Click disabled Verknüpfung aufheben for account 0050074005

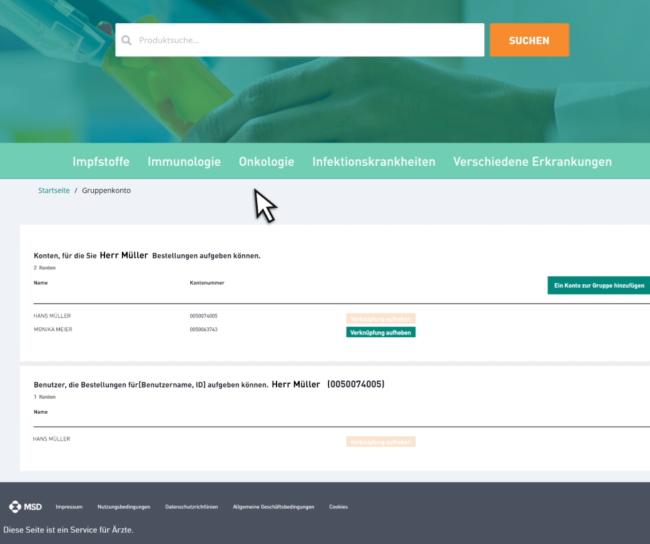point(380,317)
